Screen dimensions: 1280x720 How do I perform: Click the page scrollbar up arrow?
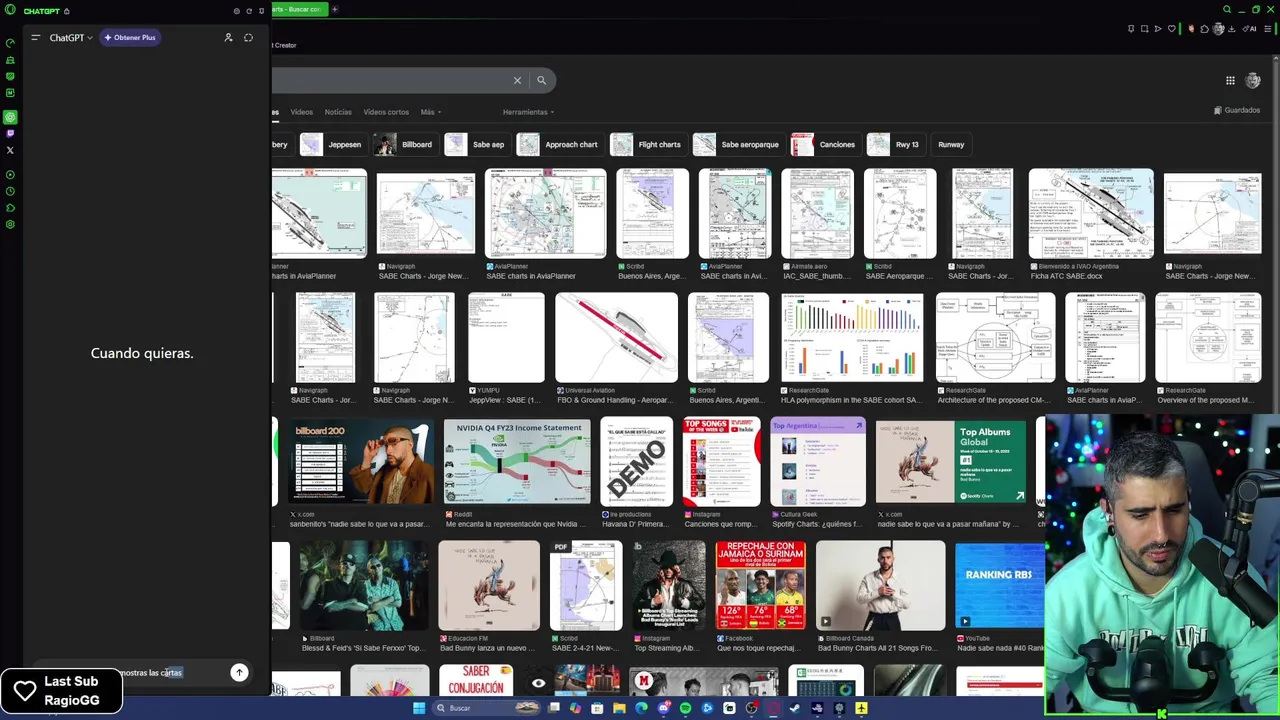(x=1275, y=60)
